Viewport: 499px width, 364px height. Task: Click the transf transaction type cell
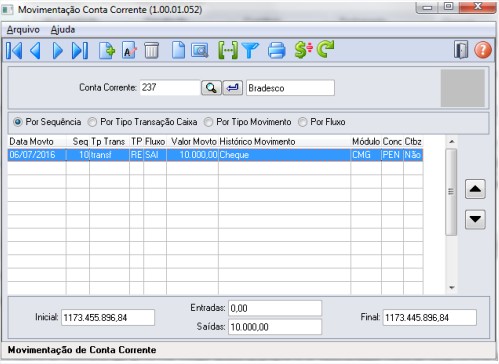pos(109,155)
